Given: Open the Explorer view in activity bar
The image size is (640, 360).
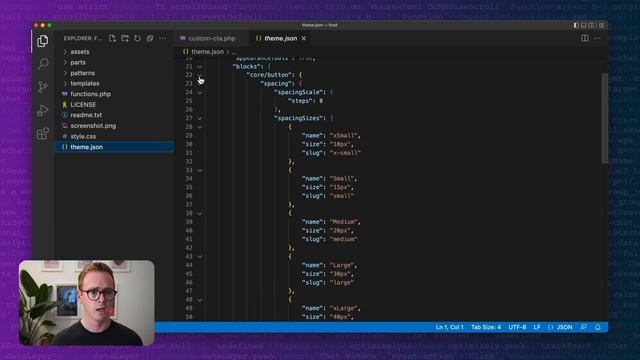Looking at the screenshot, I should coord(42,41).
